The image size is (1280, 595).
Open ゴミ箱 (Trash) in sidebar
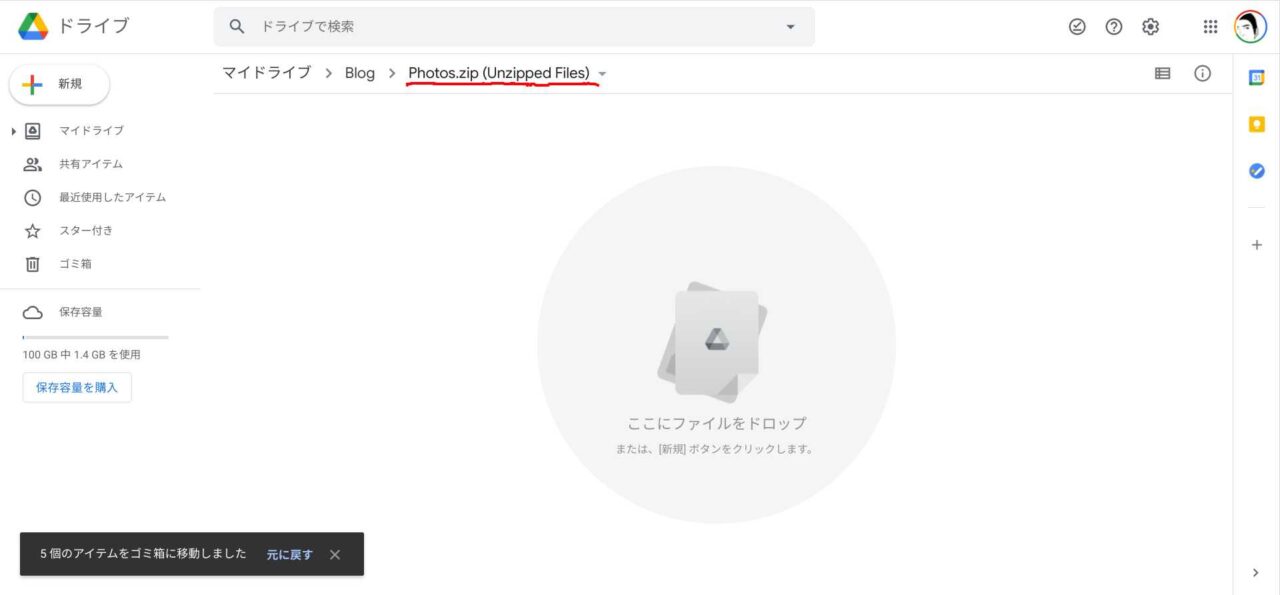point(75,264)
